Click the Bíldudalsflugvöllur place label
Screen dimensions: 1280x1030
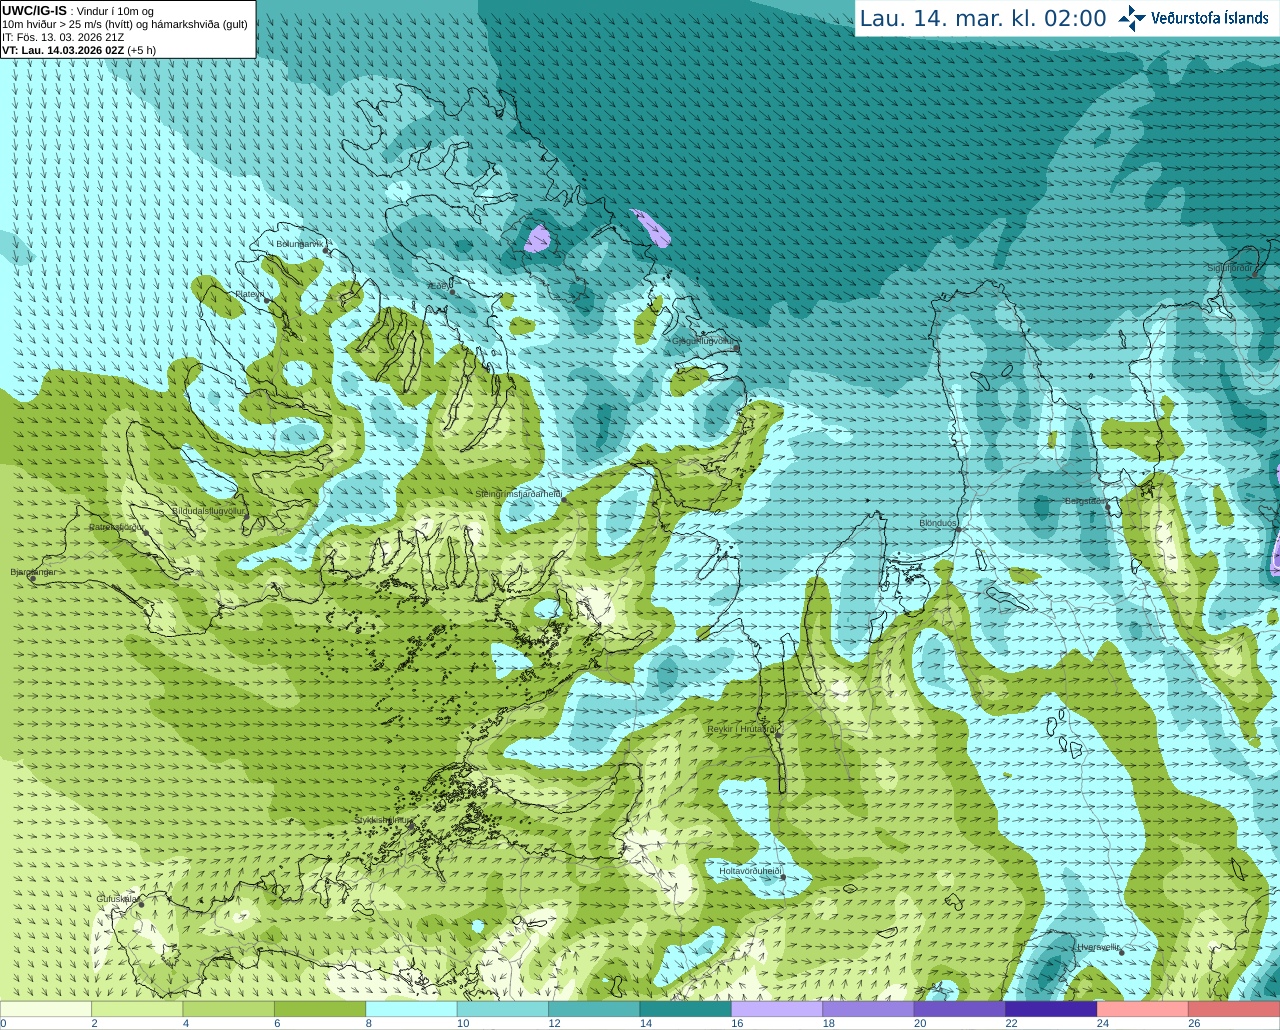click(x=208, y=510)
